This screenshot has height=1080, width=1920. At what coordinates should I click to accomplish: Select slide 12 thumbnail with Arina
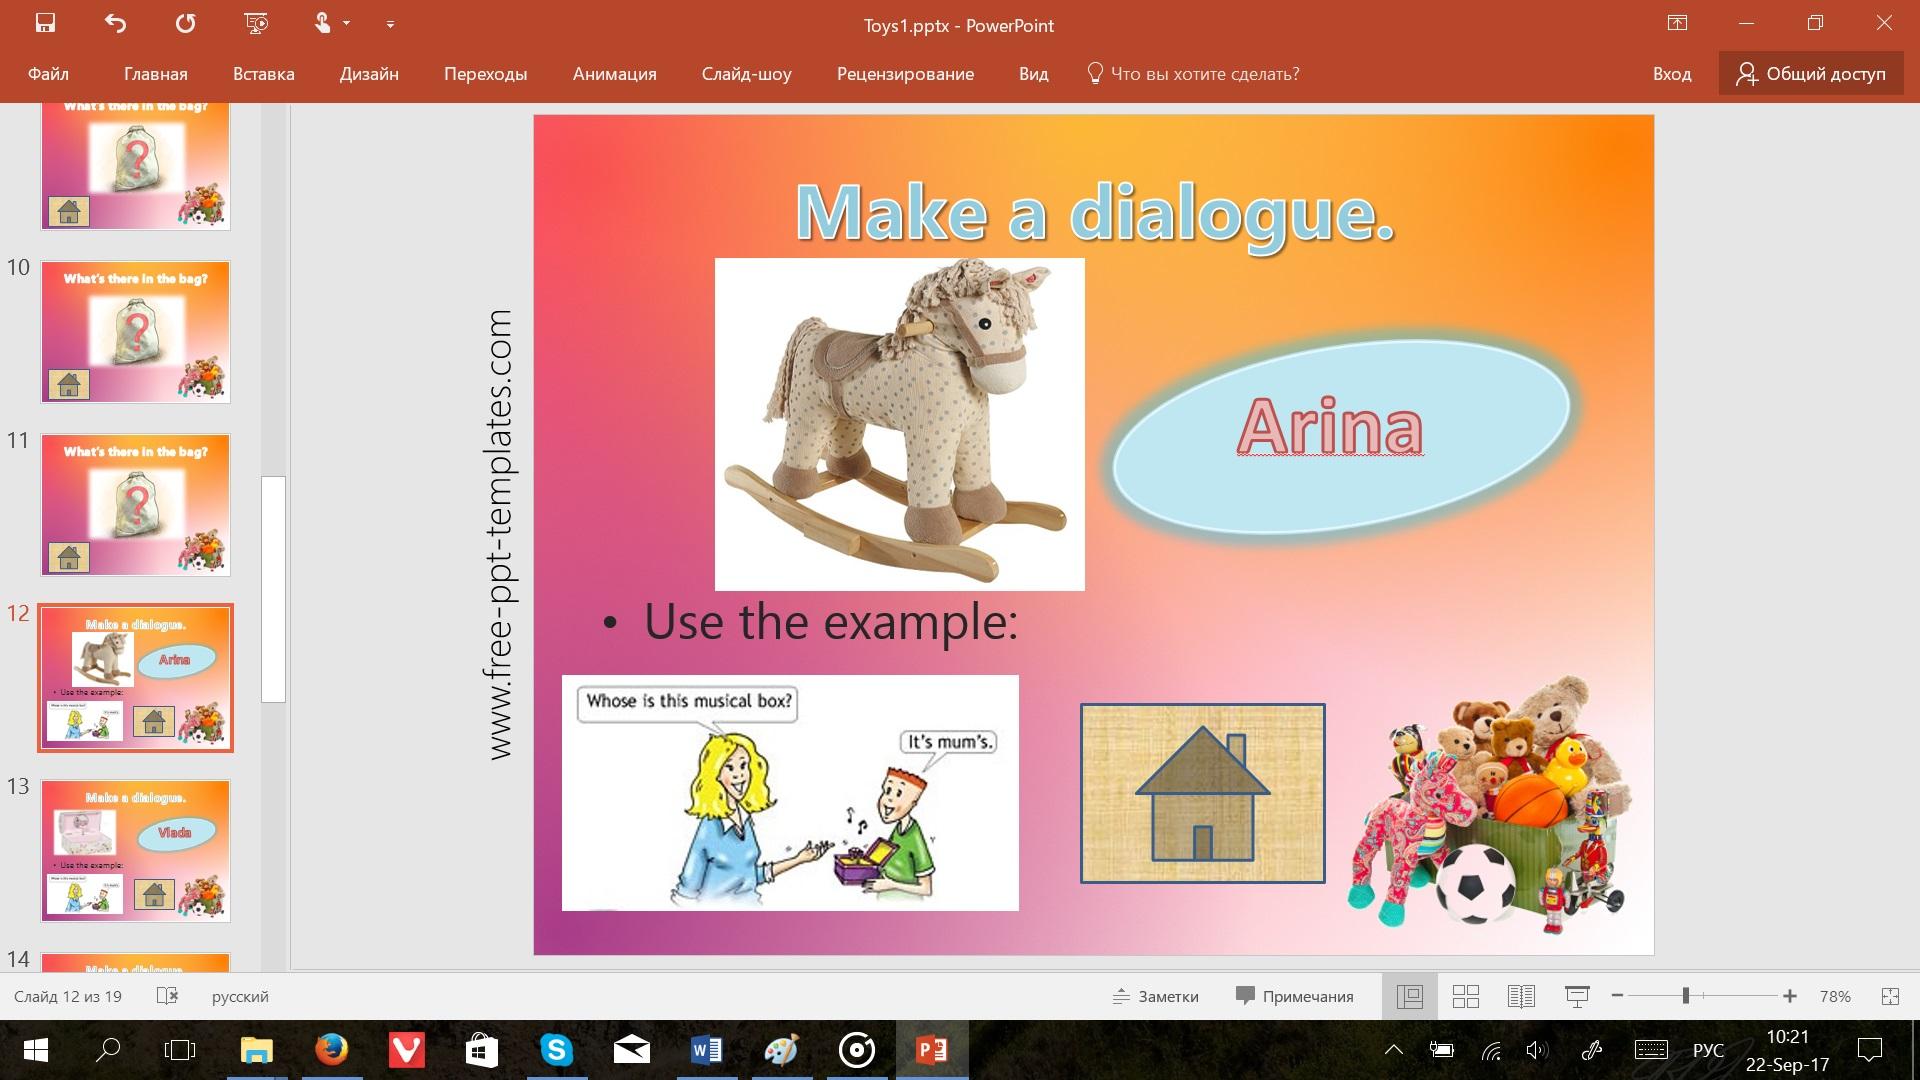[136, 678]
